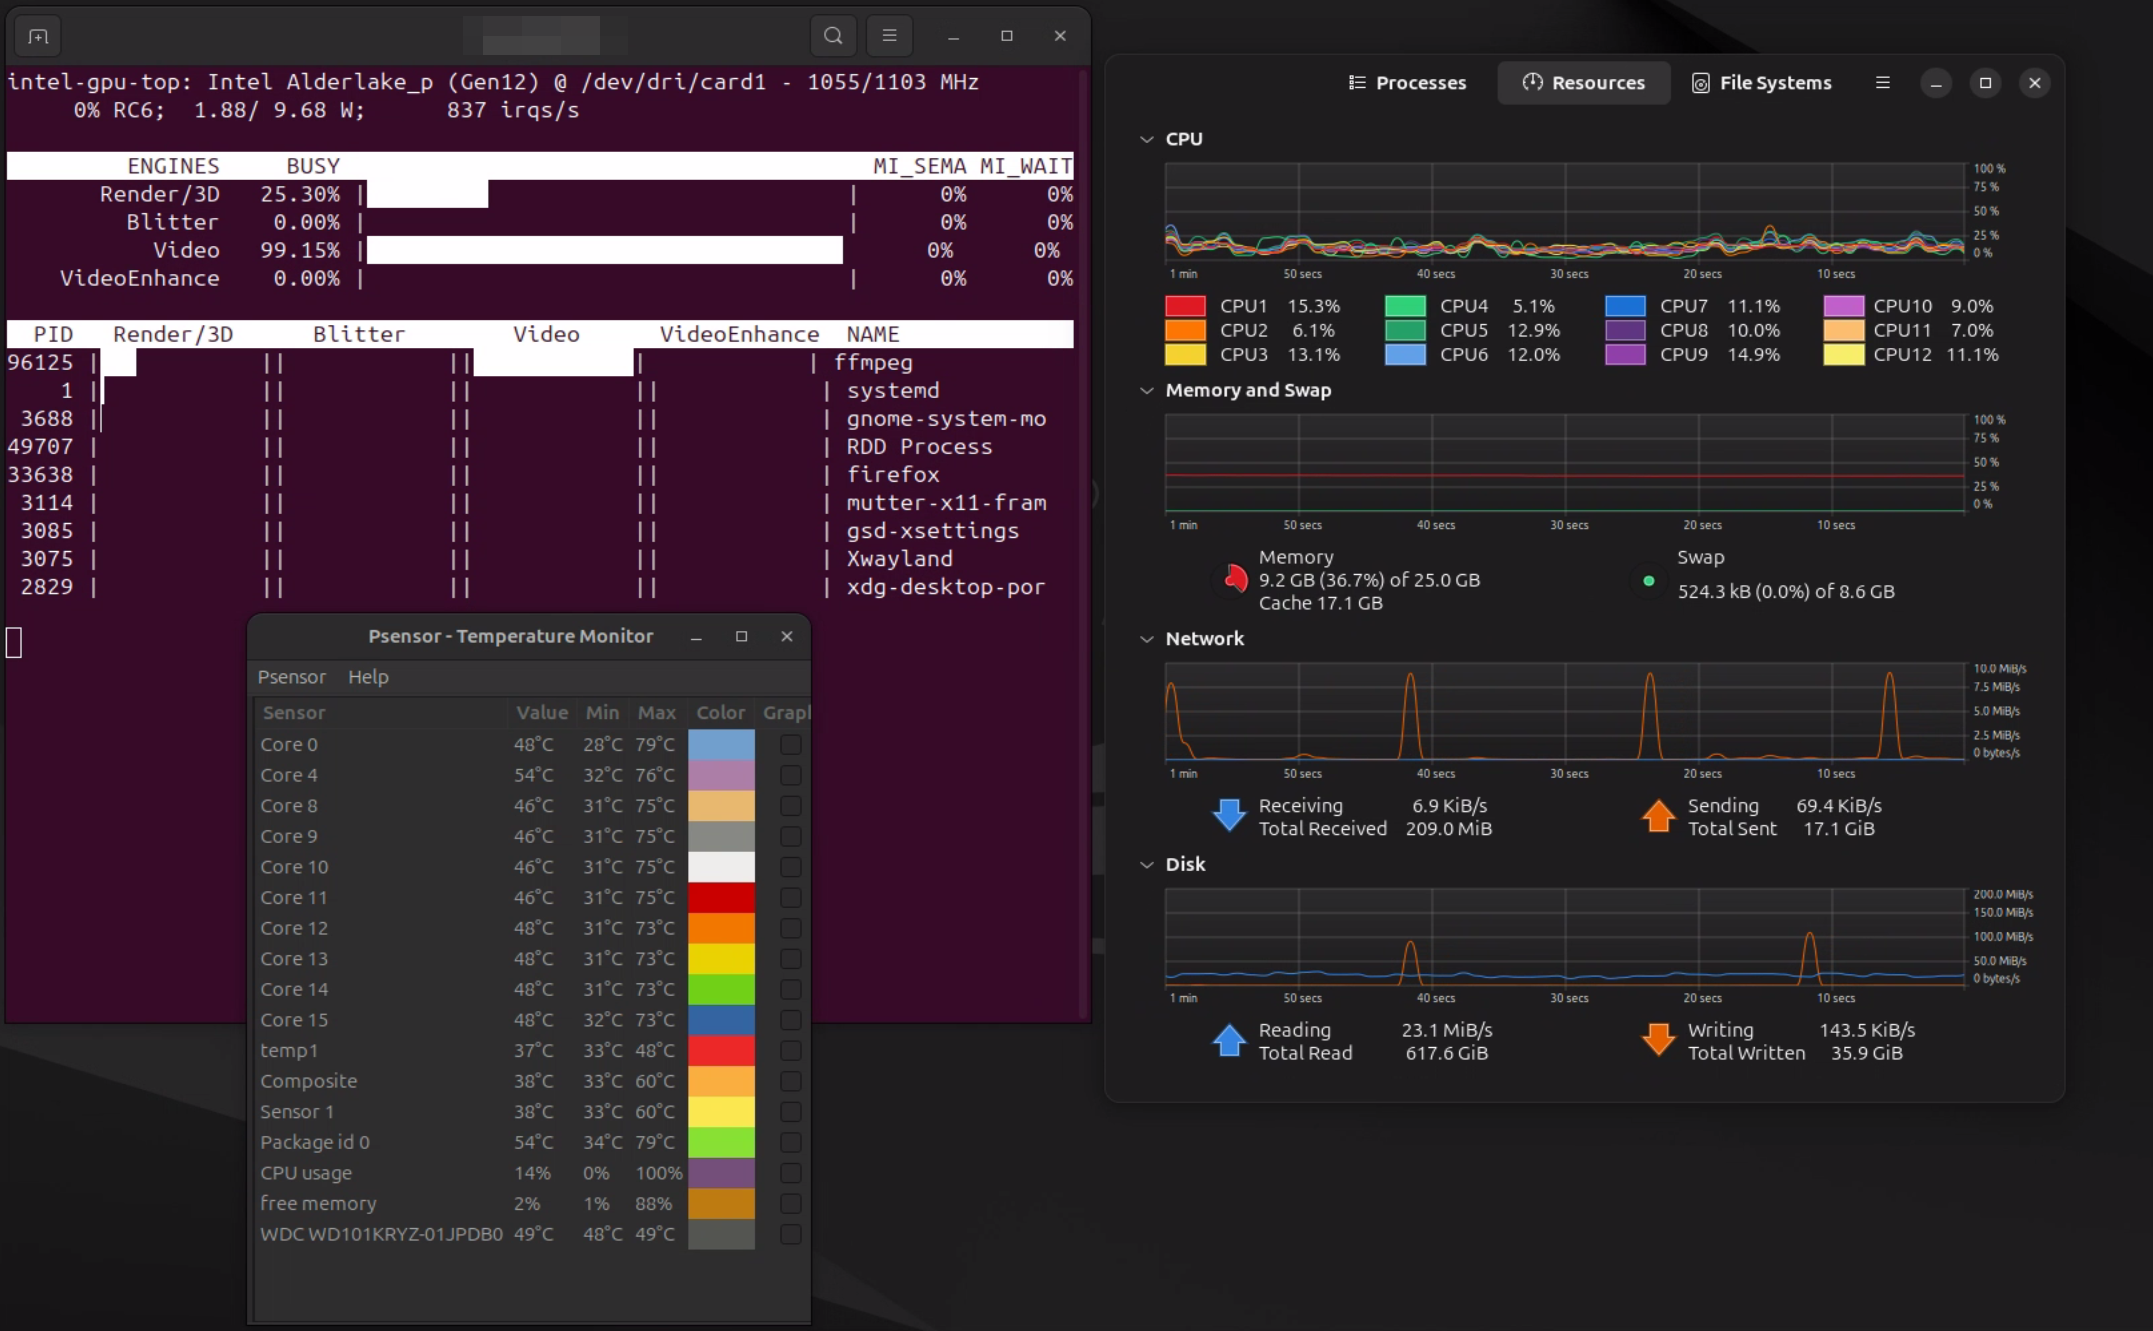Collapse the CPU section
2153x1331 pixels.
pos(1146,139)
